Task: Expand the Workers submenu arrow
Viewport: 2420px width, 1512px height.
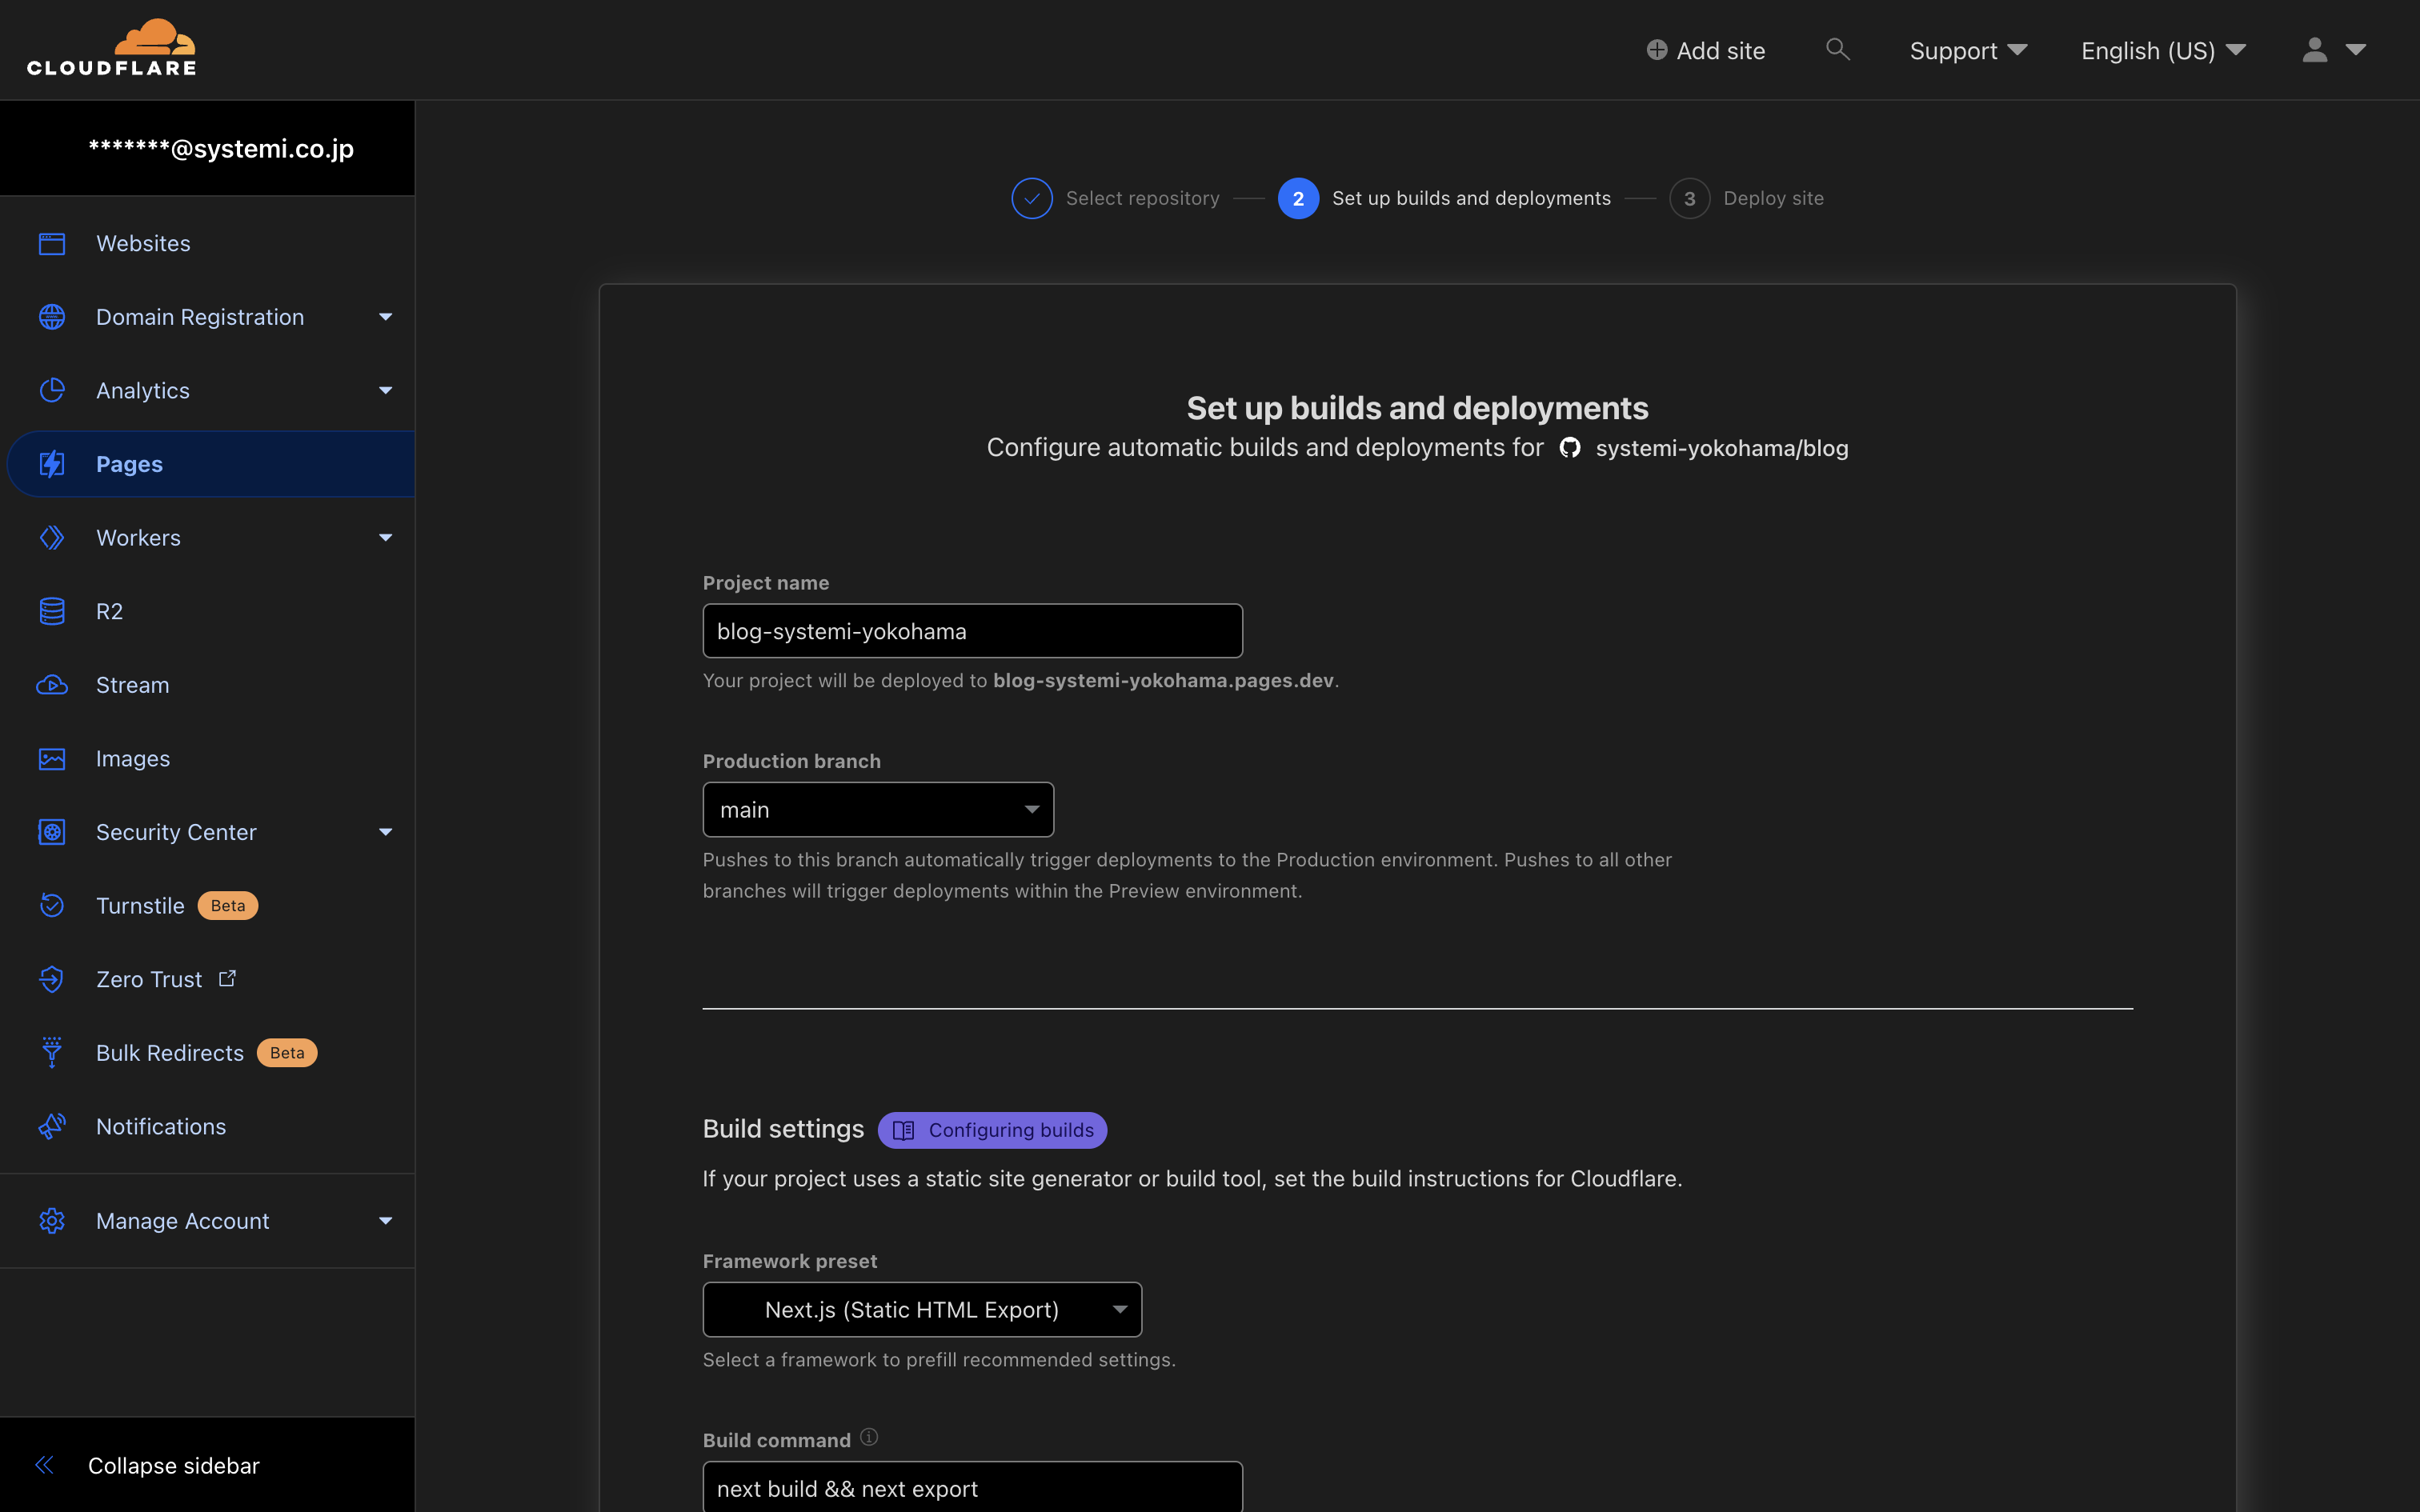Action: 385,538
